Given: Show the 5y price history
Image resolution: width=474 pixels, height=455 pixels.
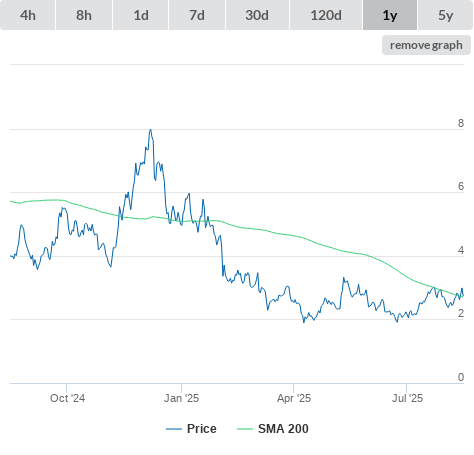Looking at the screenshot, I should pyautogui.click(x=445, y=15).
